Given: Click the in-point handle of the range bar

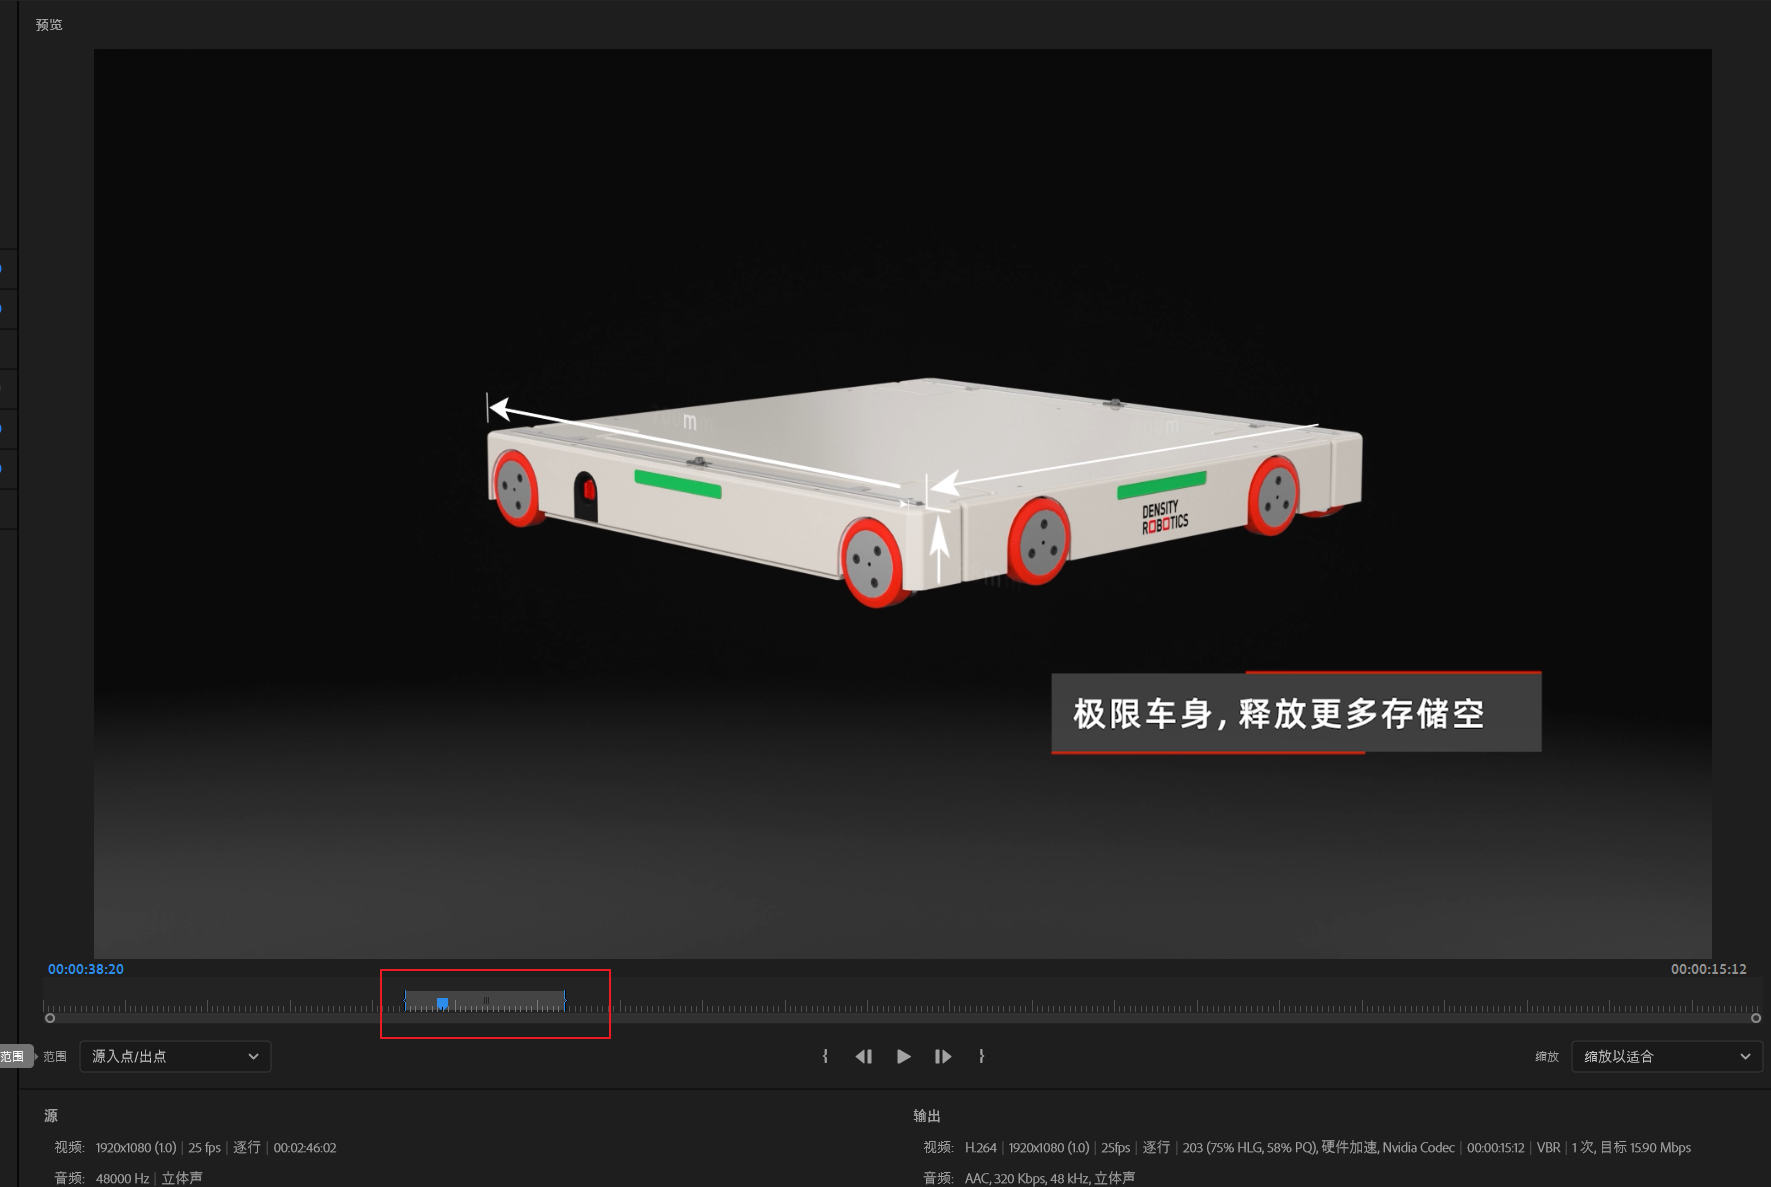Looking at the screenshot, I should click(x=405, y=1000).
